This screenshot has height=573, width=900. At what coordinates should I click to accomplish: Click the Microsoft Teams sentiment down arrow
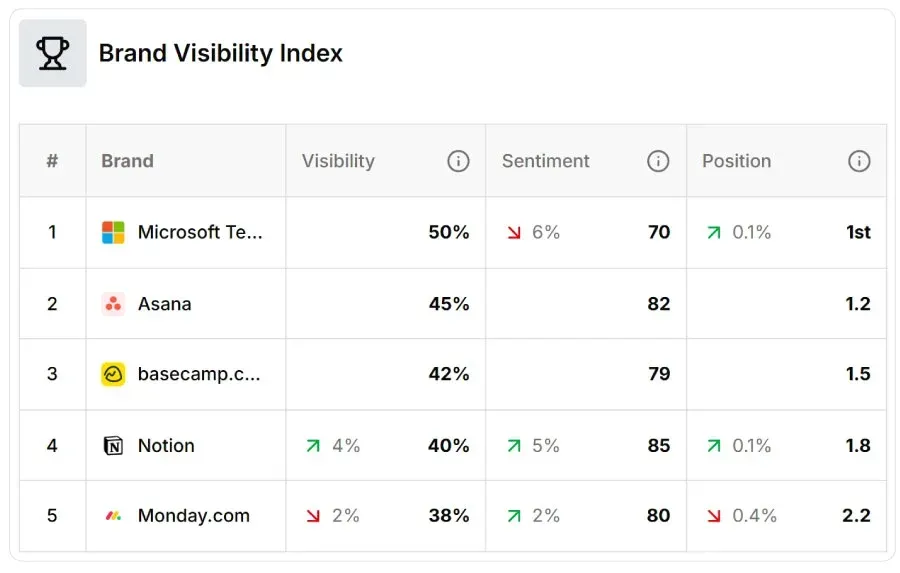pyautogui.click(x=514, y=233)
